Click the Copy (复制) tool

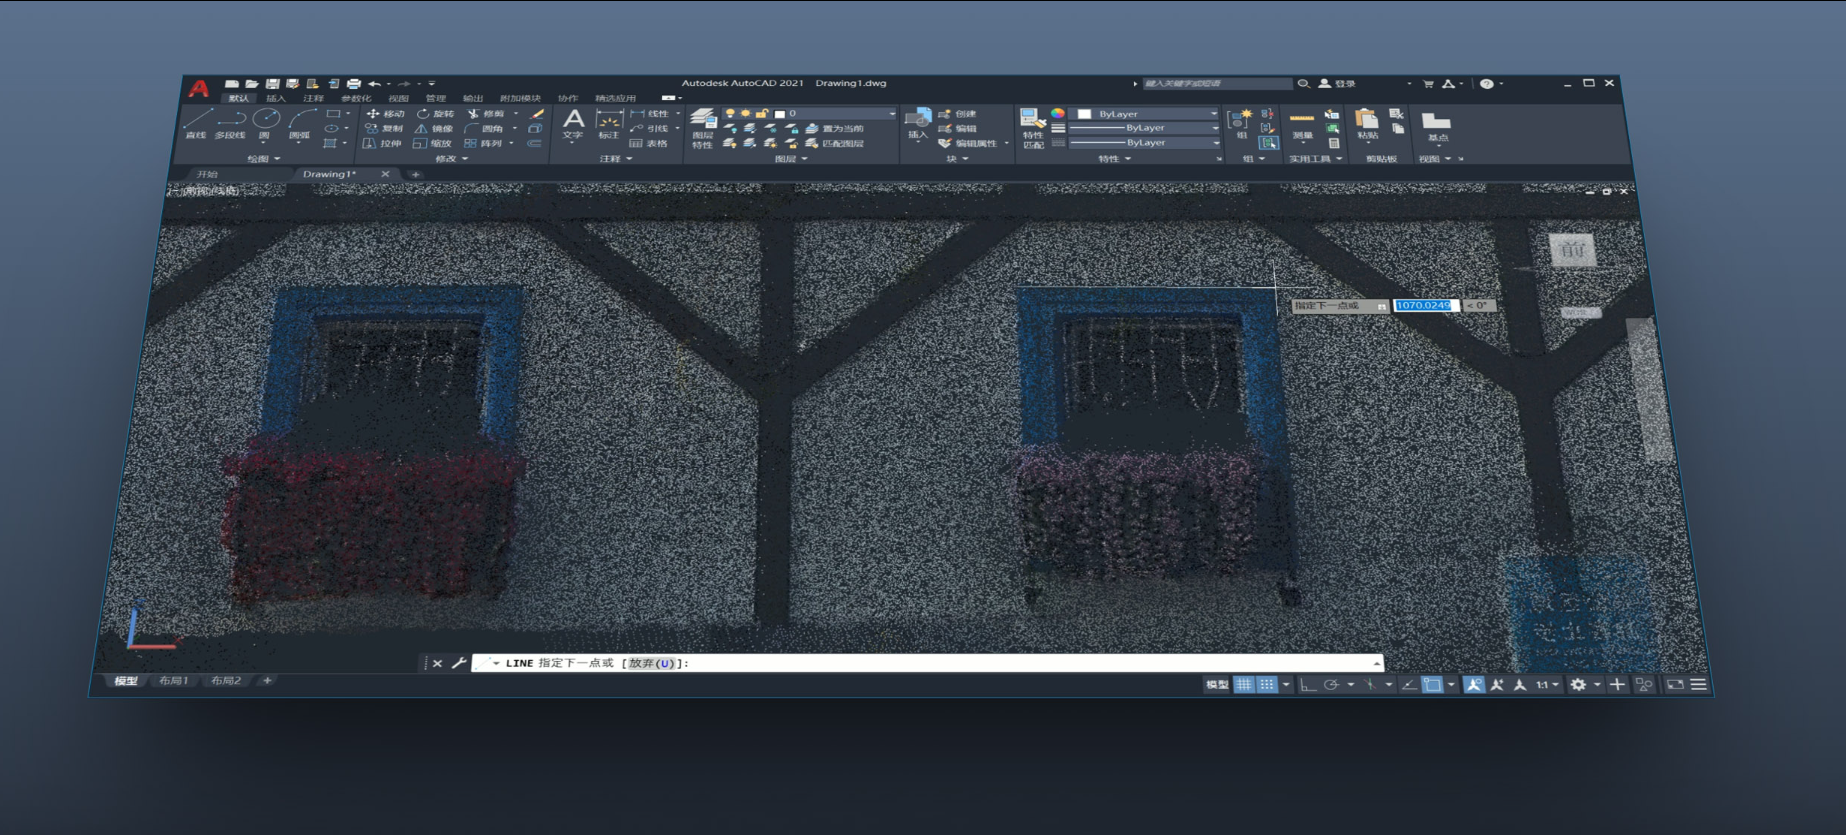[x=384, y=129]
